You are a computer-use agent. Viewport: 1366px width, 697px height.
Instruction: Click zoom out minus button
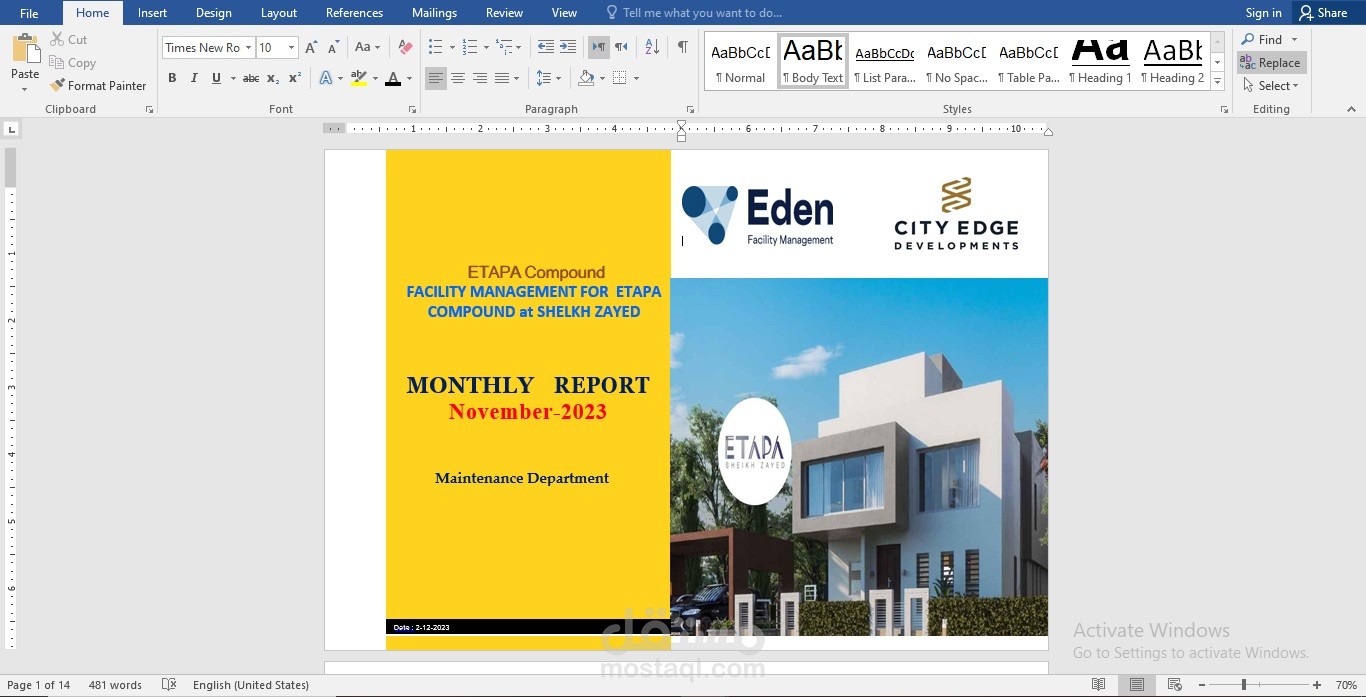coord(1201,685)
